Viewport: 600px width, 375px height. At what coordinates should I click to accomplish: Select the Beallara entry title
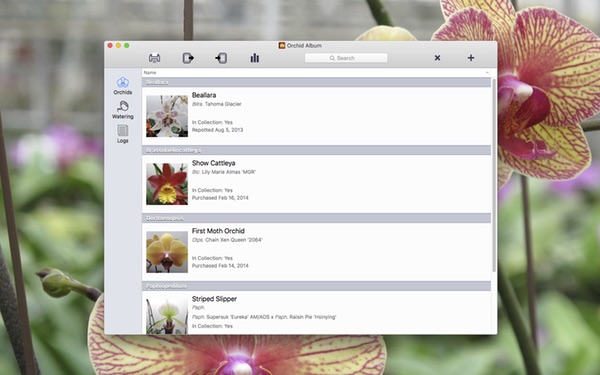tap(204, 95)
